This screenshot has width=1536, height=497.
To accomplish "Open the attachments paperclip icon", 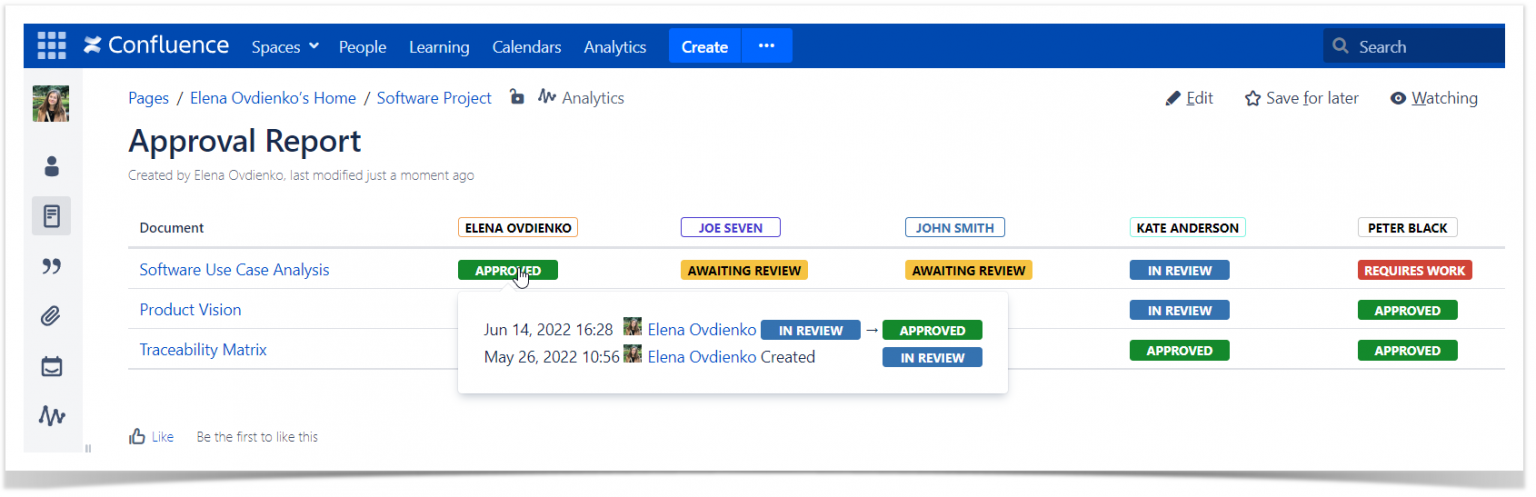I will tap(52, 317).
